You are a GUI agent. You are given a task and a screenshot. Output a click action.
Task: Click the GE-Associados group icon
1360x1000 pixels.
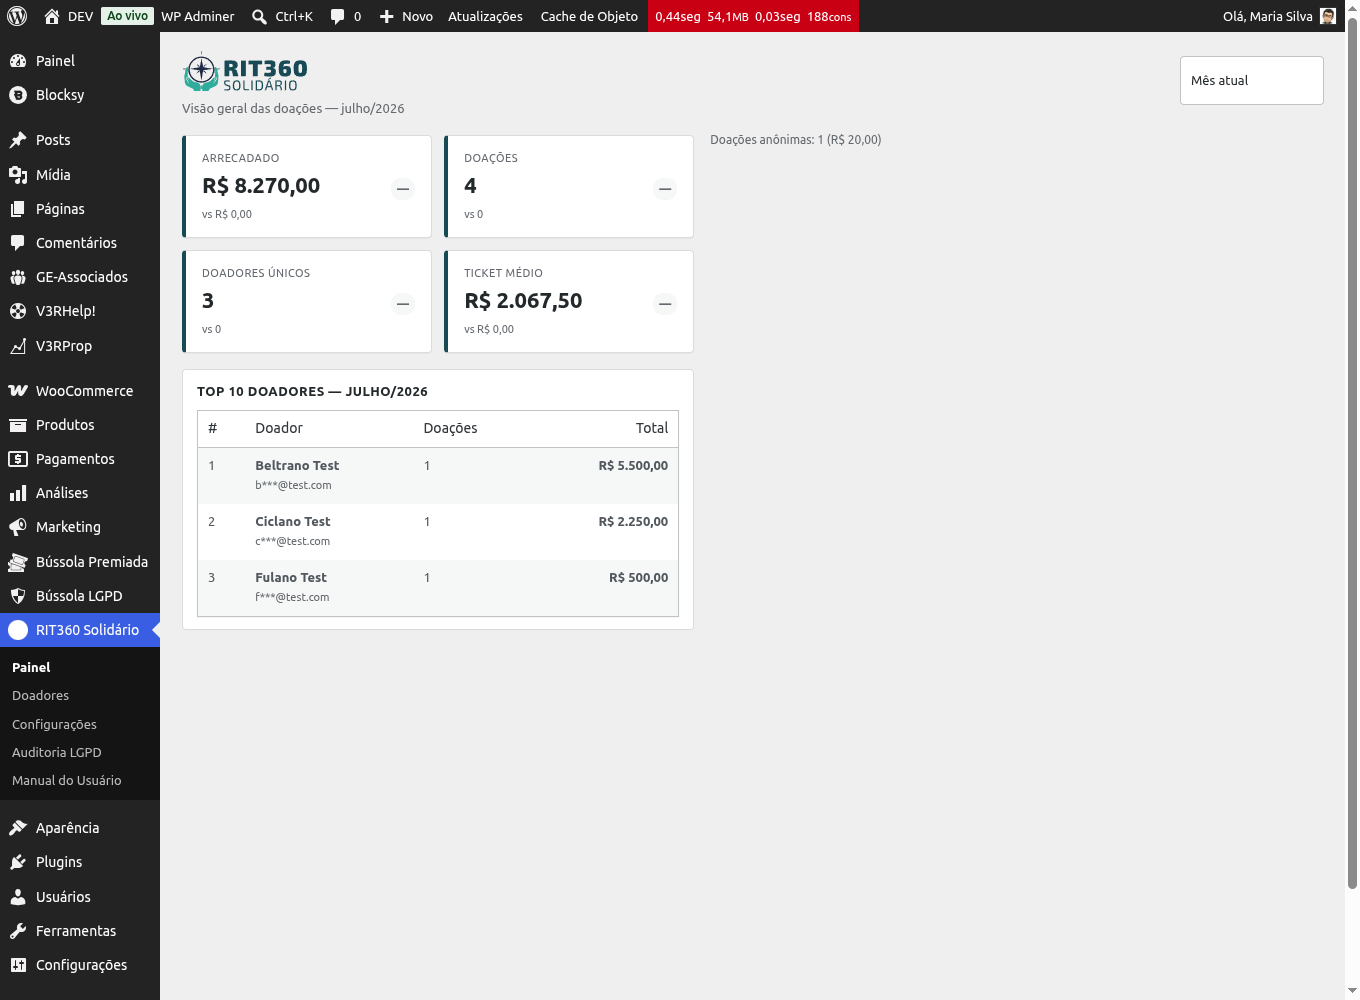pyautogui.click(x=18, y=277)
